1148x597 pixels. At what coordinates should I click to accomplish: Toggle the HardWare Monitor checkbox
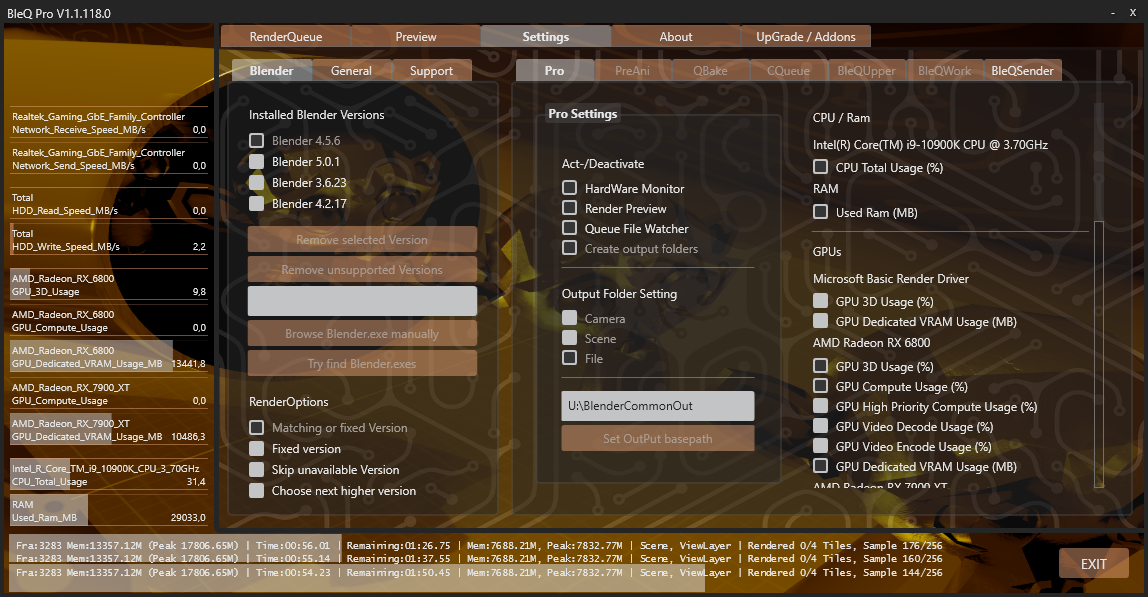coord(570,188)
